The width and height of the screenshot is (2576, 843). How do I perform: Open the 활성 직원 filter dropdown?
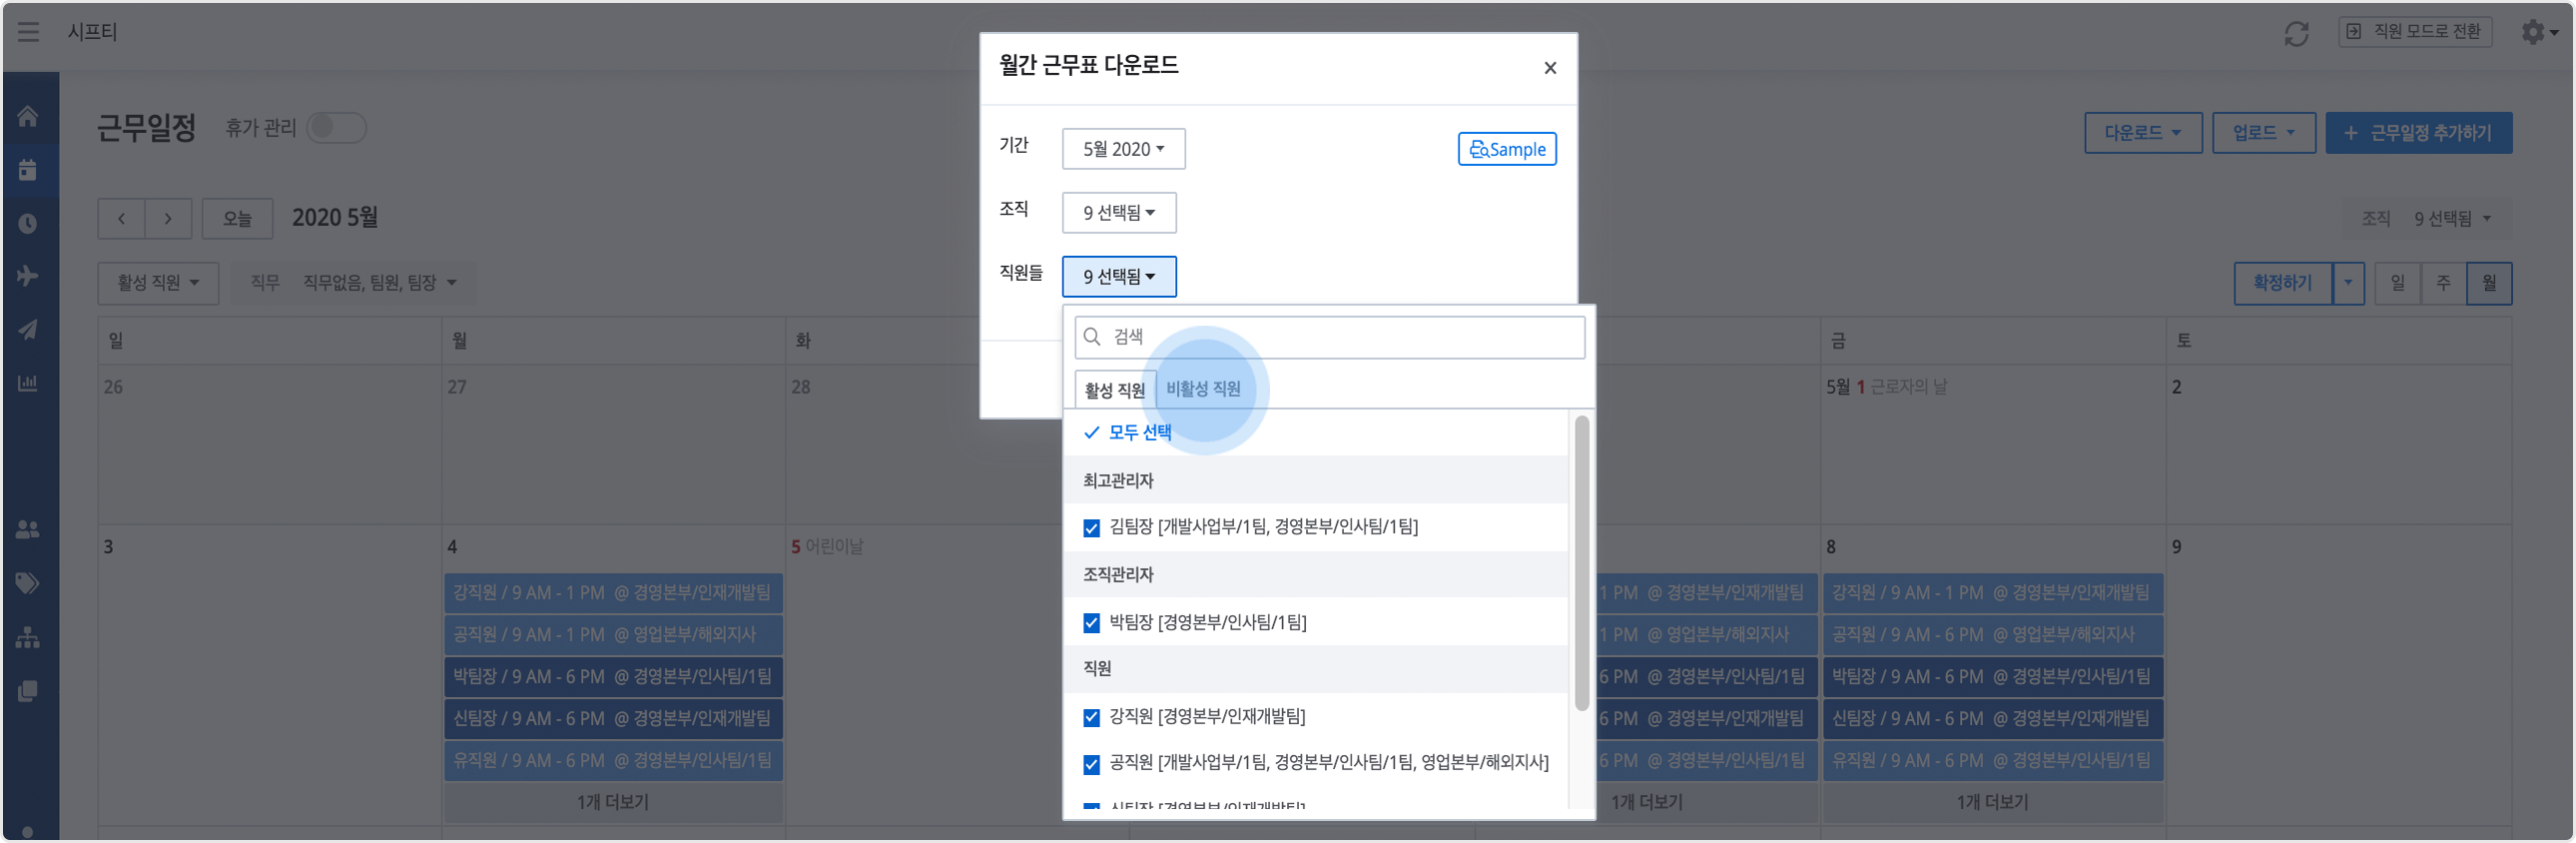[x=158, y=283]
